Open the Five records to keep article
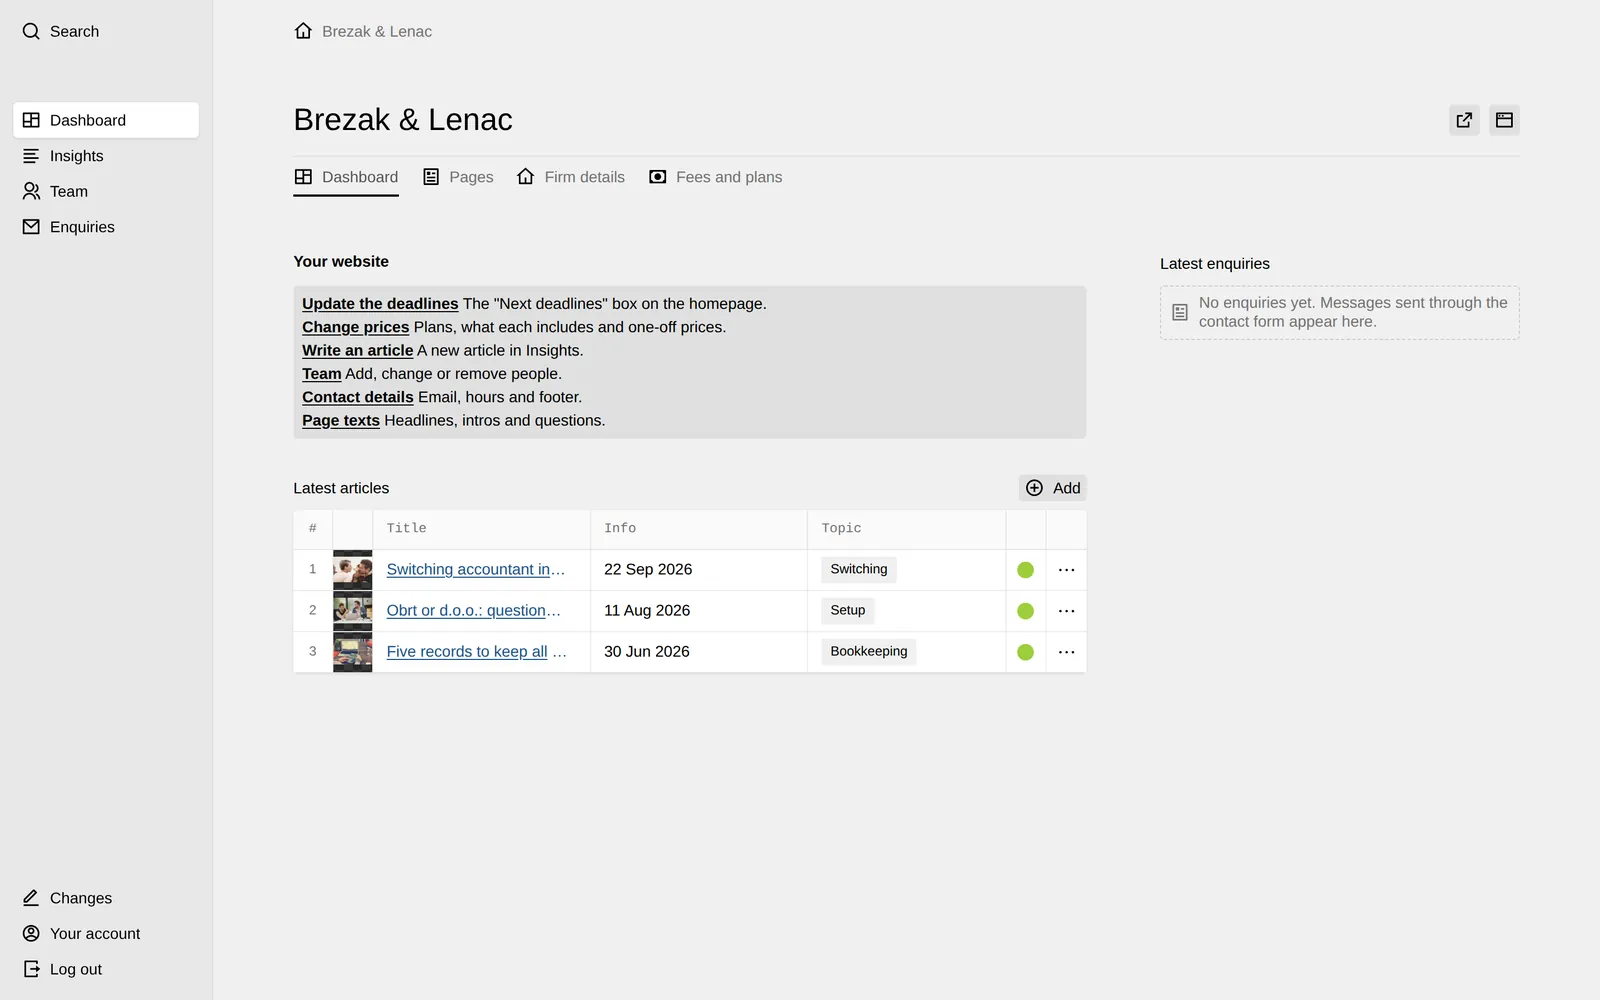The height and width of the screenshot is (1000, 1600). 477,651
